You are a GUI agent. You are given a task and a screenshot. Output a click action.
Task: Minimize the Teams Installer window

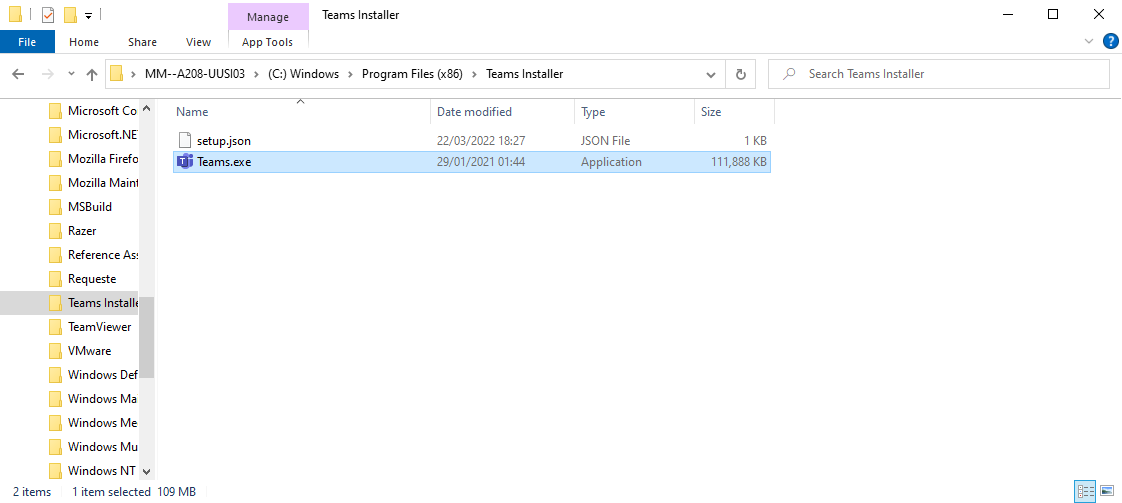(x=1007, y=14)
